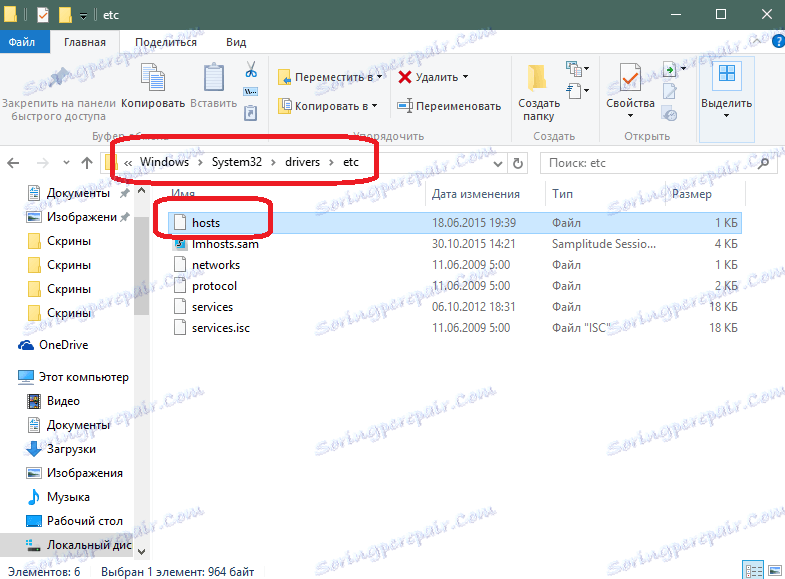This screenshot has width=785, height=579.
Task: Open the Customize Quick Access Toolbar dropdown
Action: pos(83,16)
